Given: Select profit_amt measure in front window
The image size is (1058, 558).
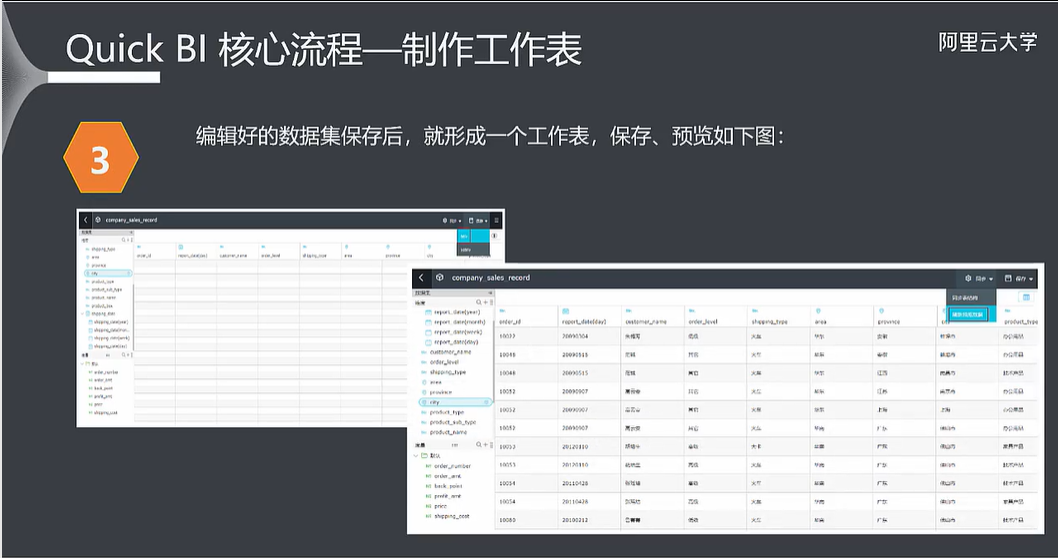Looking at the screenshot, I should (x=447, y=496).
